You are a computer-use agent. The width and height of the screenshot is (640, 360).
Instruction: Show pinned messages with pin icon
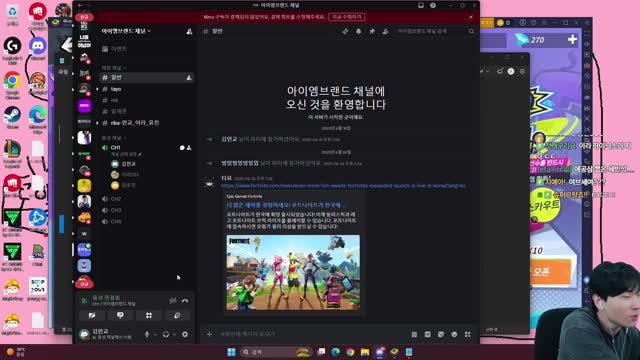pyautogui.click(x=372, y=31)
